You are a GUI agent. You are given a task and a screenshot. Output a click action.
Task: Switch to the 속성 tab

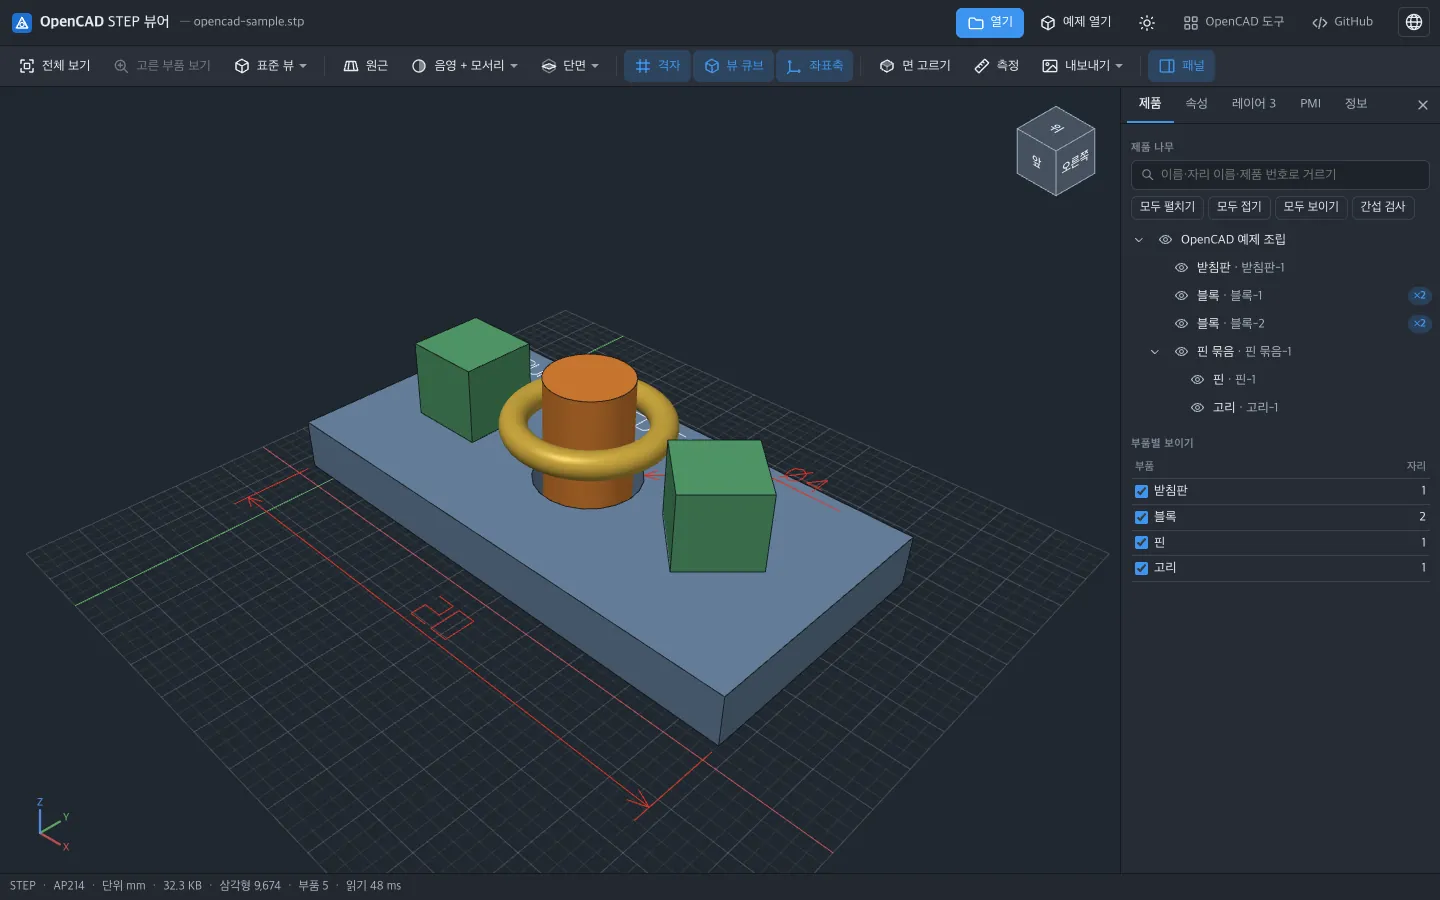click(1196, 104)
